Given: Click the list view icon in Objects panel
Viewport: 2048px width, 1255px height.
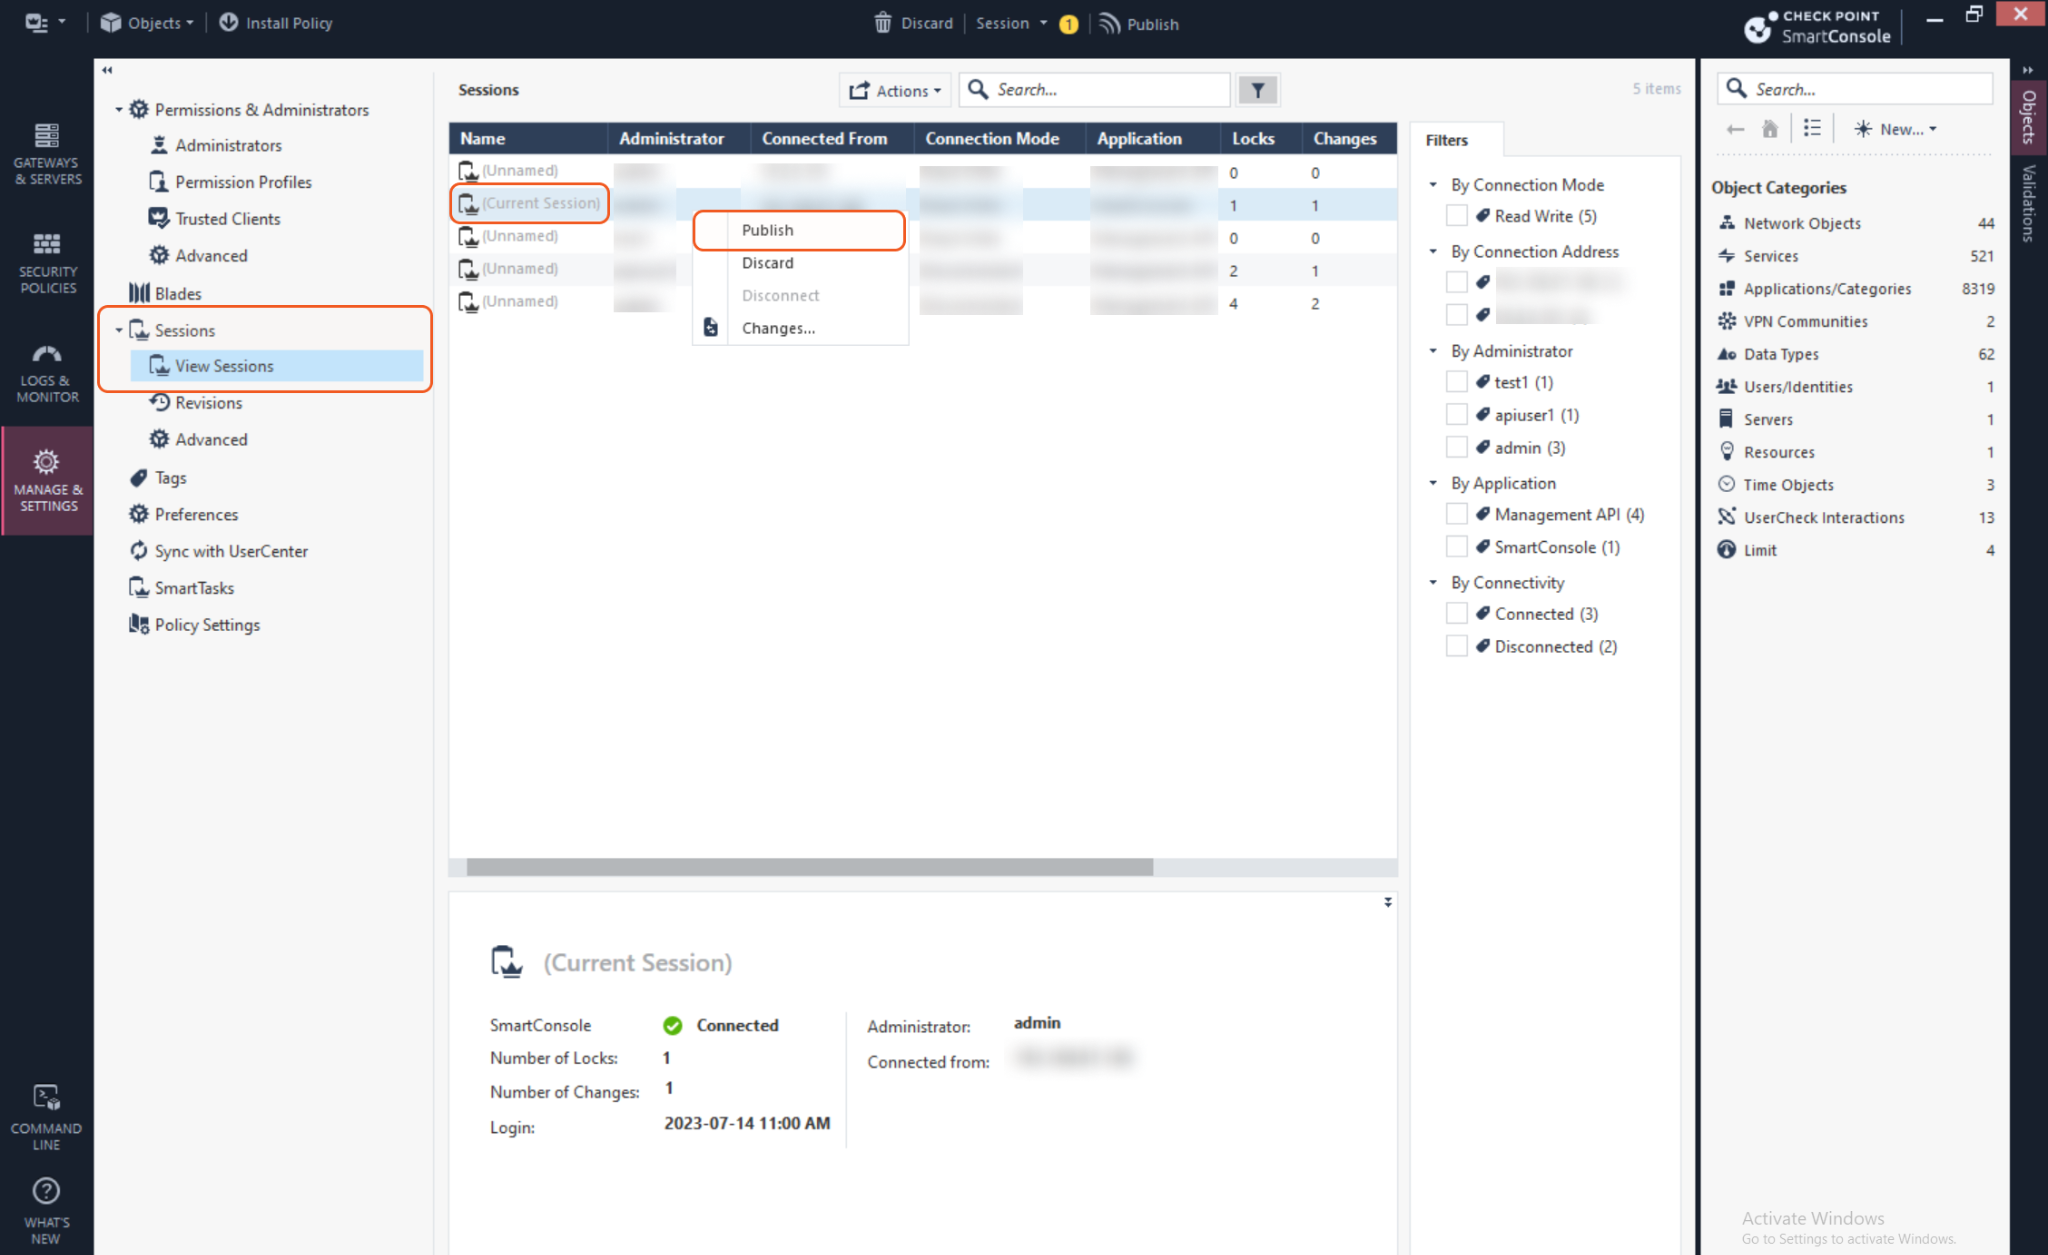Looking at the screenshot, I should pyautogui.click(x=1811, y=129).
